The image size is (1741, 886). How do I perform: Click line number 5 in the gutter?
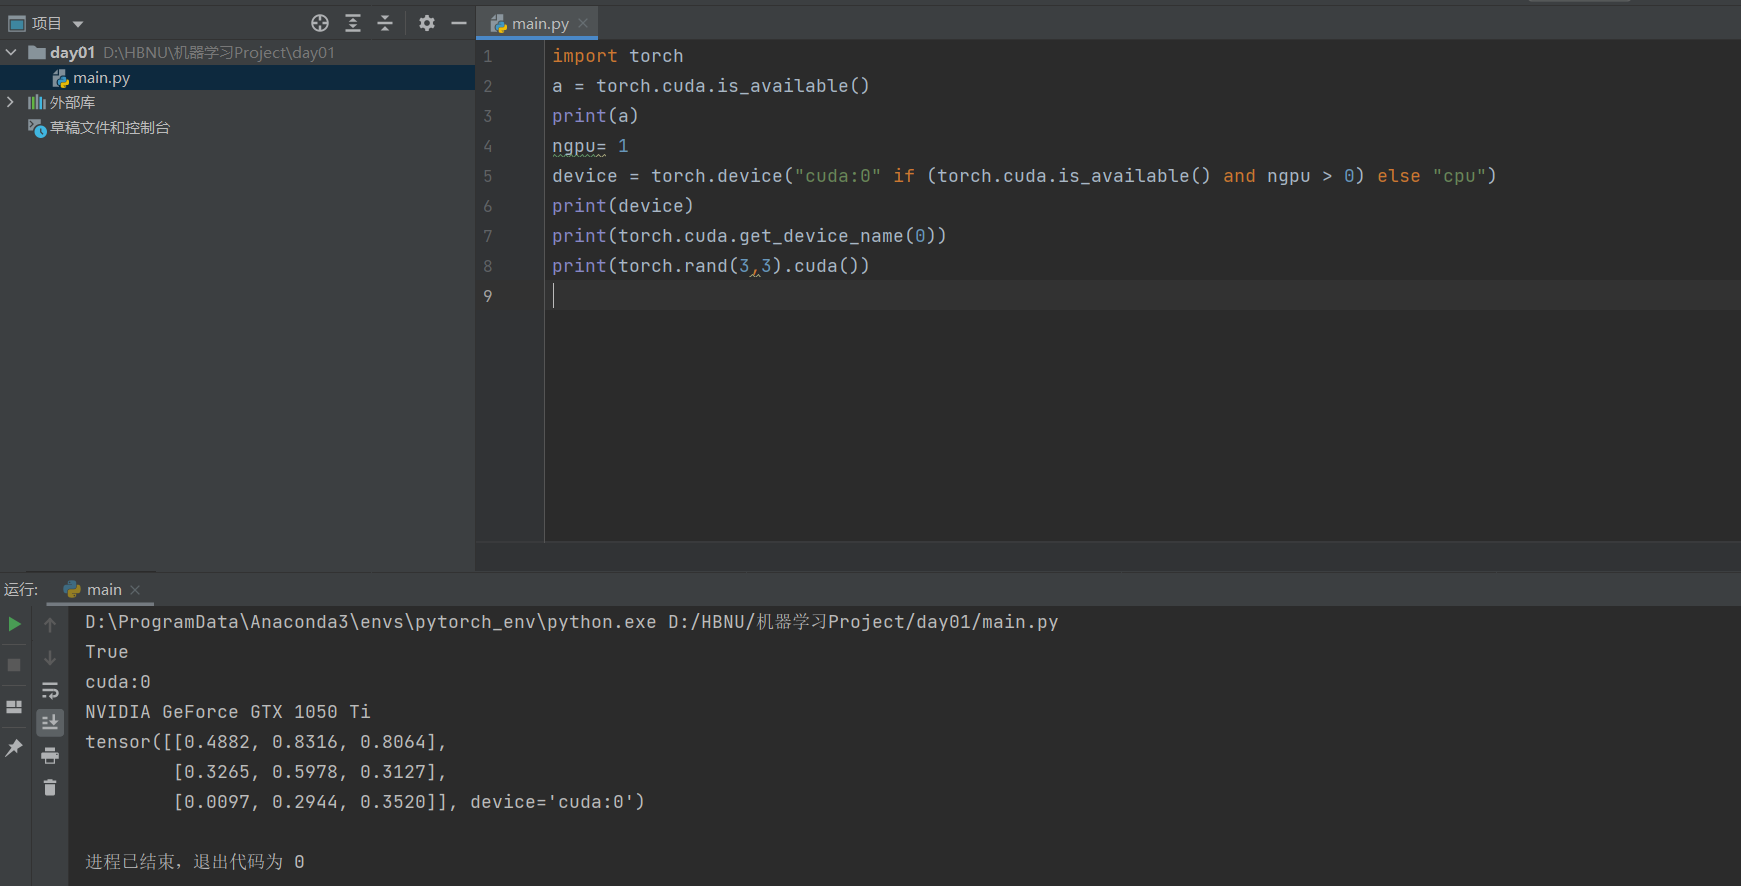coord(488,176)
